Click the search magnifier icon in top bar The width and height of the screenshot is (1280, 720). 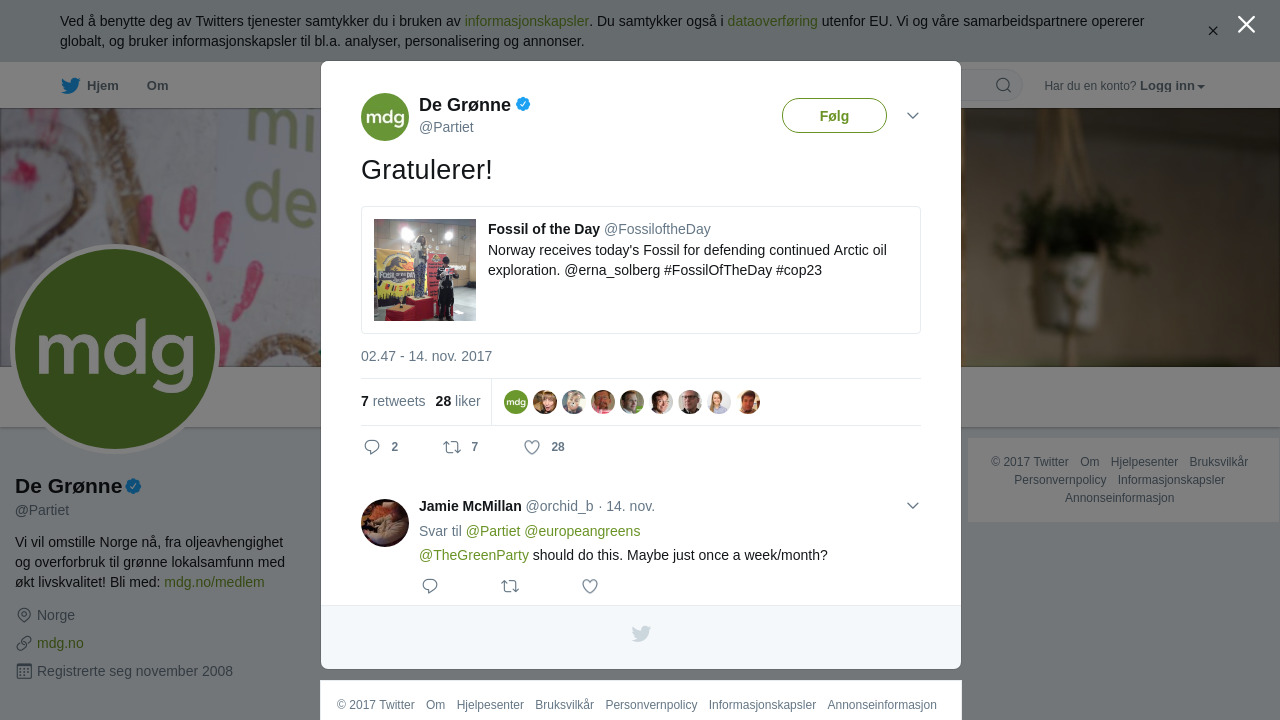click(x=1003, y=85)
